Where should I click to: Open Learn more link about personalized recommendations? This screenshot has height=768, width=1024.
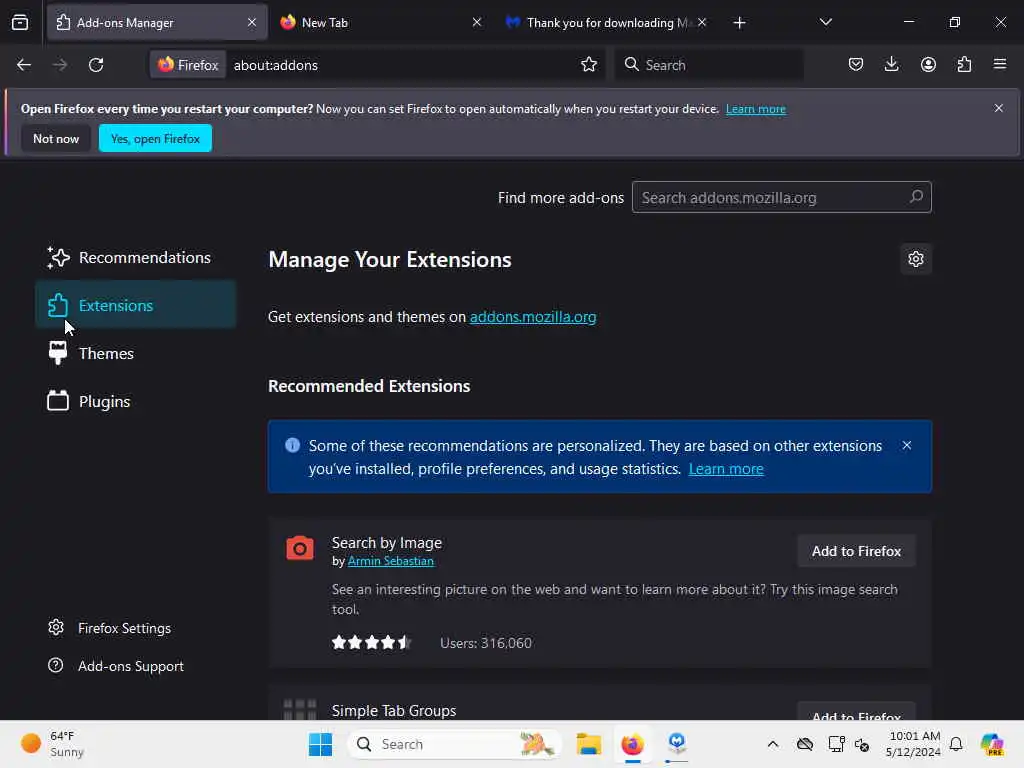tap(726, 469)
